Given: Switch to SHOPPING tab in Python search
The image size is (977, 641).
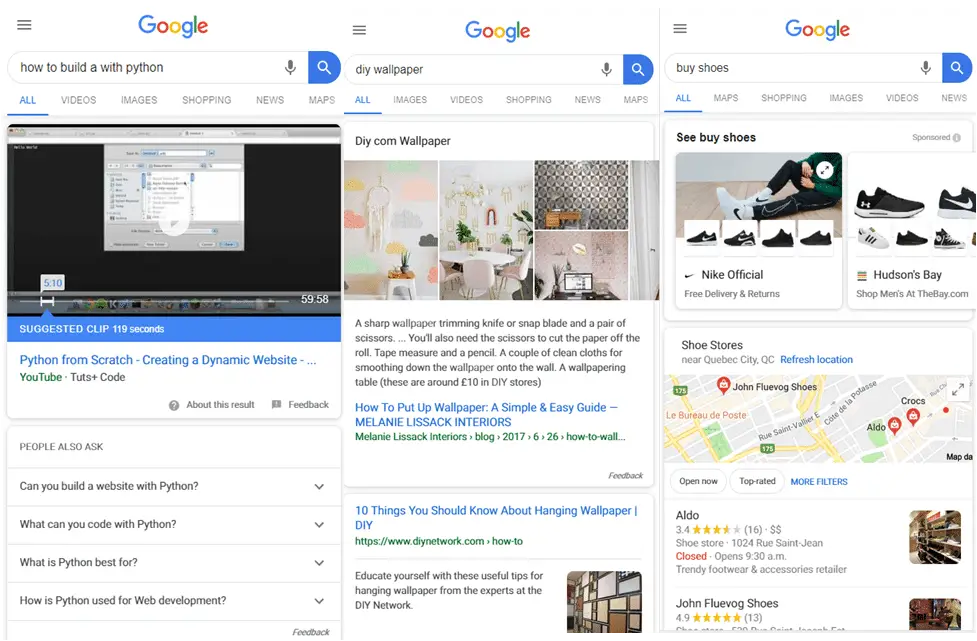Looking at the screenshot, I should (206, 100).
